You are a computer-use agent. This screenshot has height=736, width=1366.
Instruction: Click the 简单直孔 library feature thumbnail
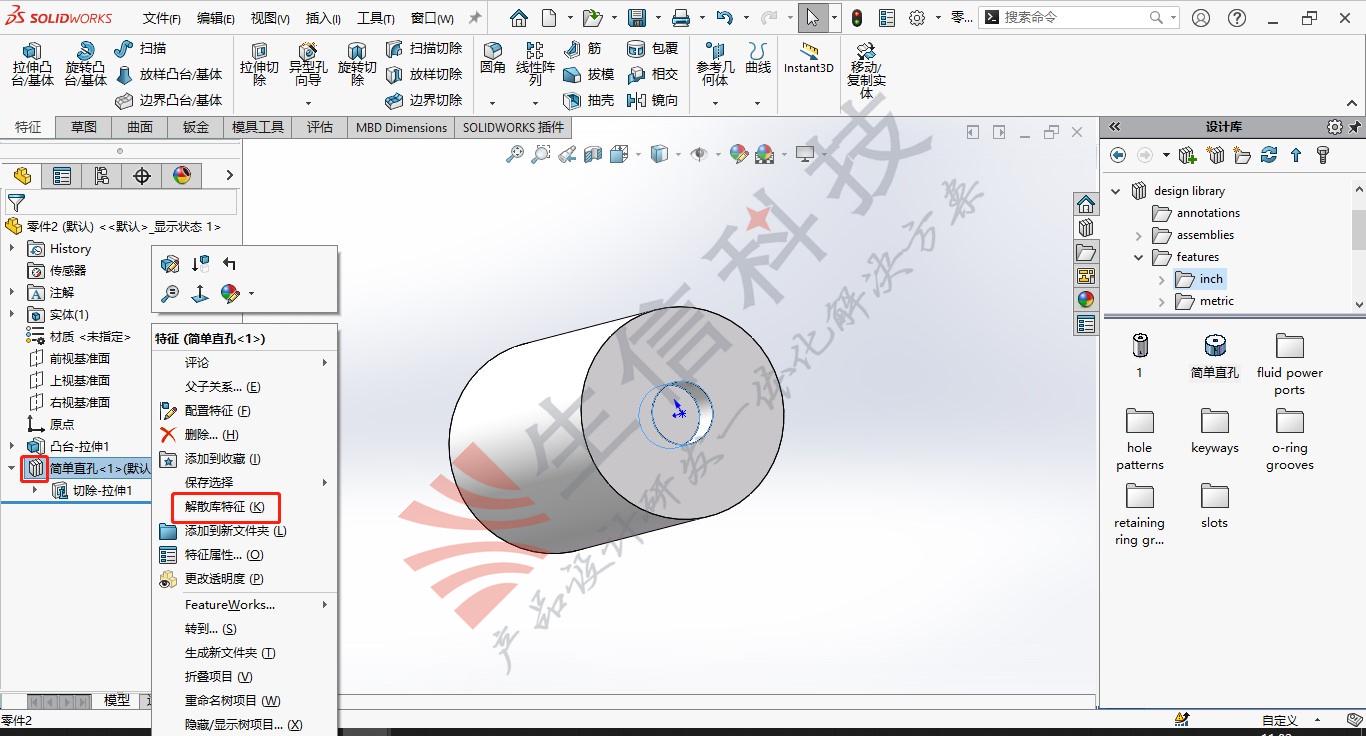(1215, 356)
